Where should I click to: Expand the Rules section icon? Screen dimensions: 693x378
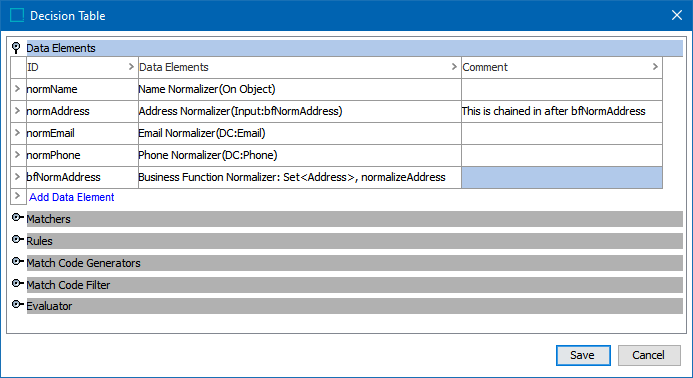click(17, 240)
